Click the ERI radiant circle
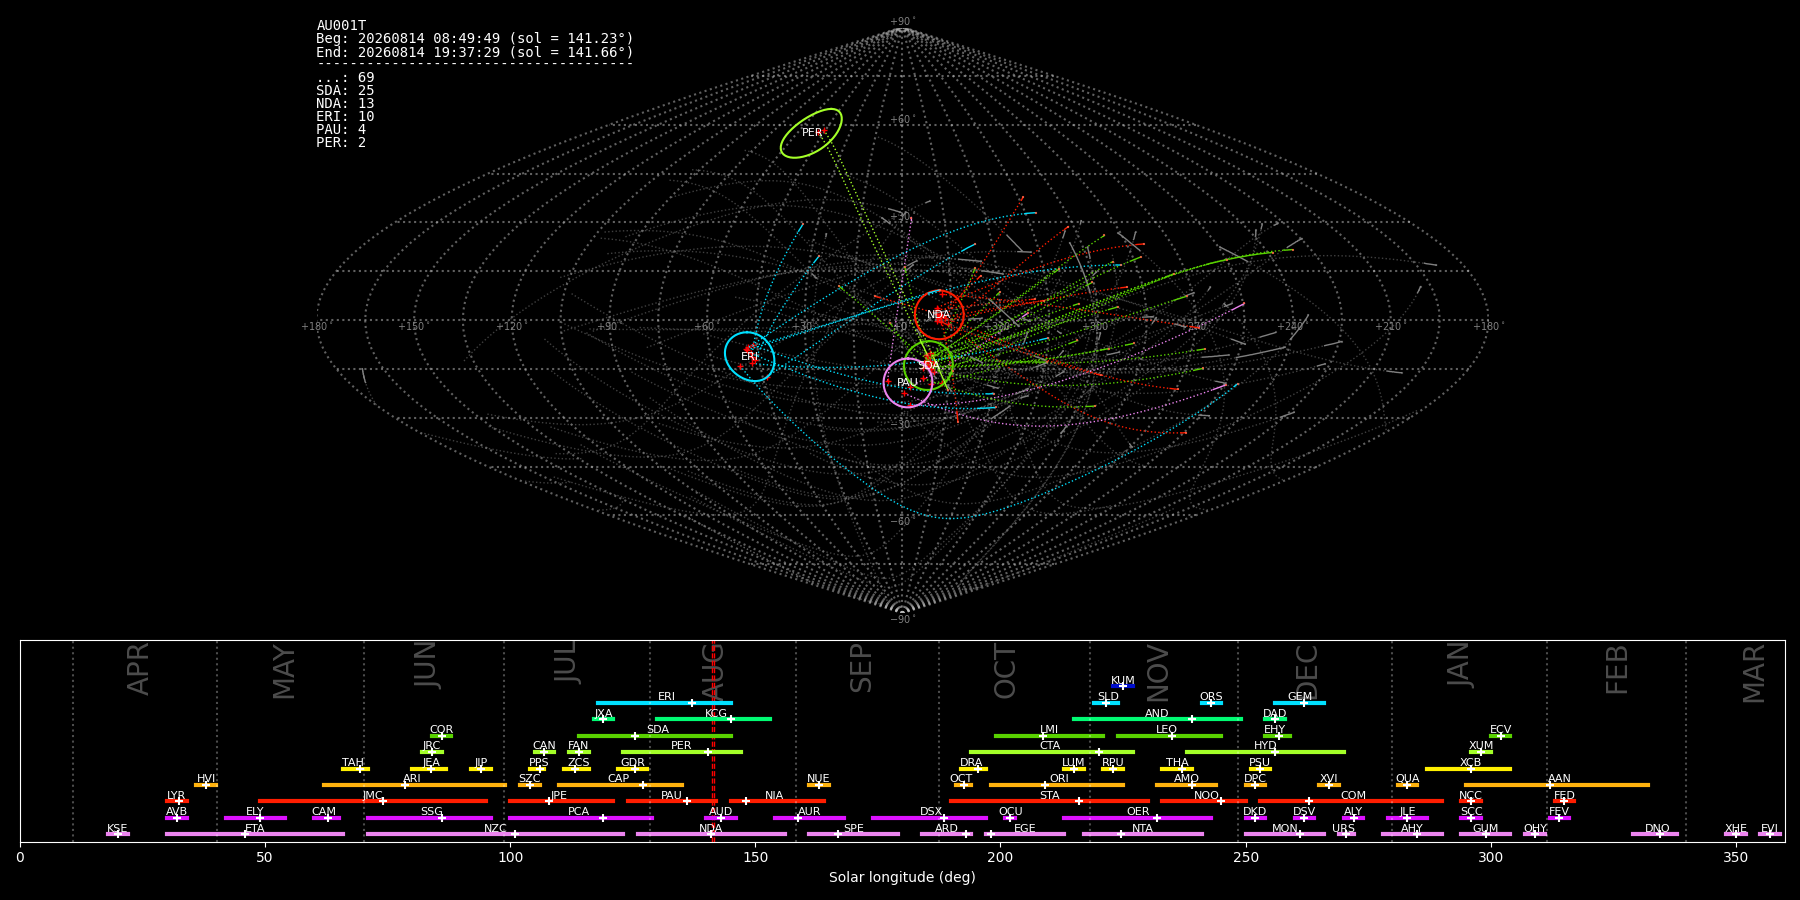This screenshot has width=1800, height=900. [750, 357]
